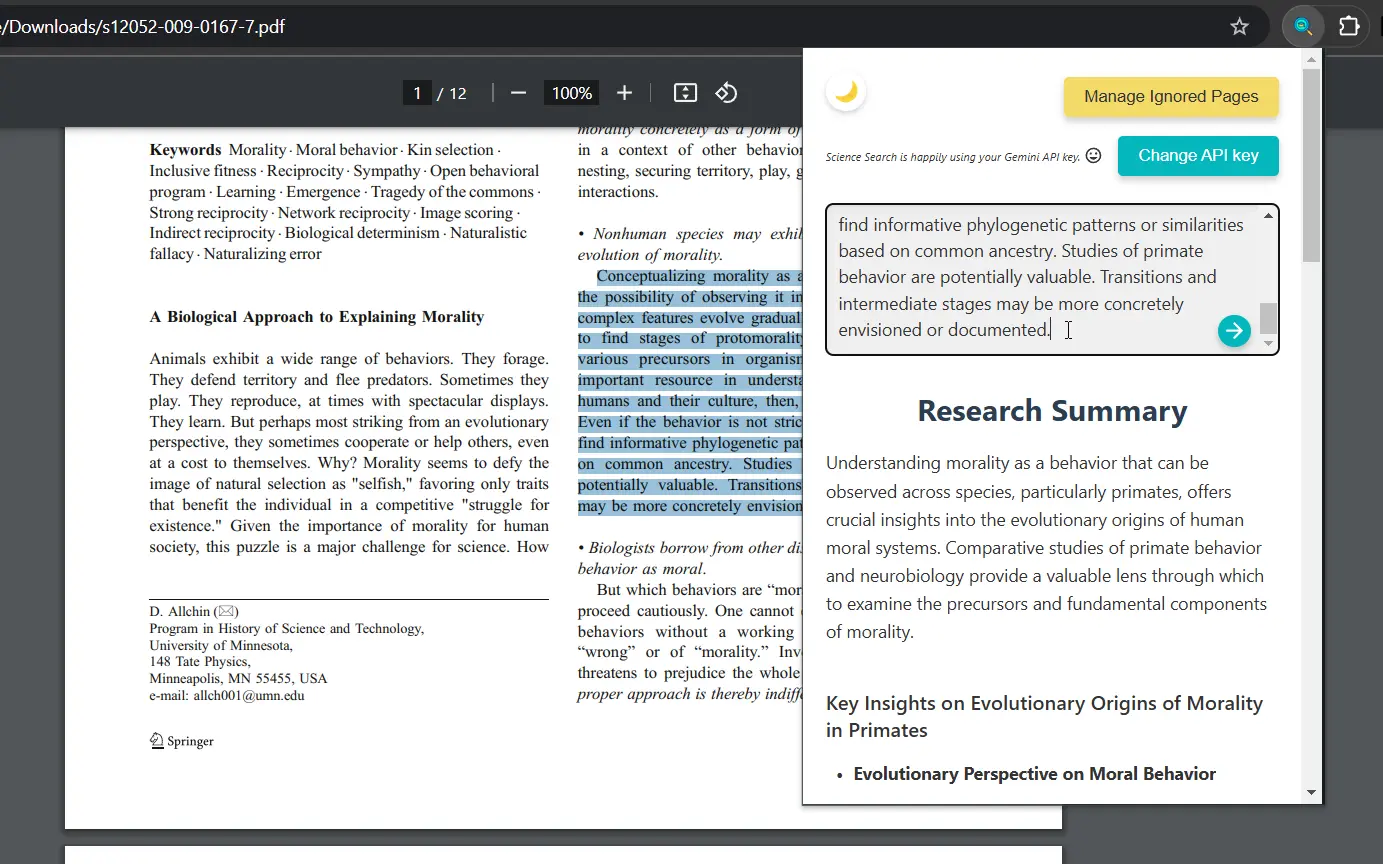Click 'Minneapolis, MN 55455, USA' address line
The height and width of the screenshot is (864, 1383).
pos(238,679)
